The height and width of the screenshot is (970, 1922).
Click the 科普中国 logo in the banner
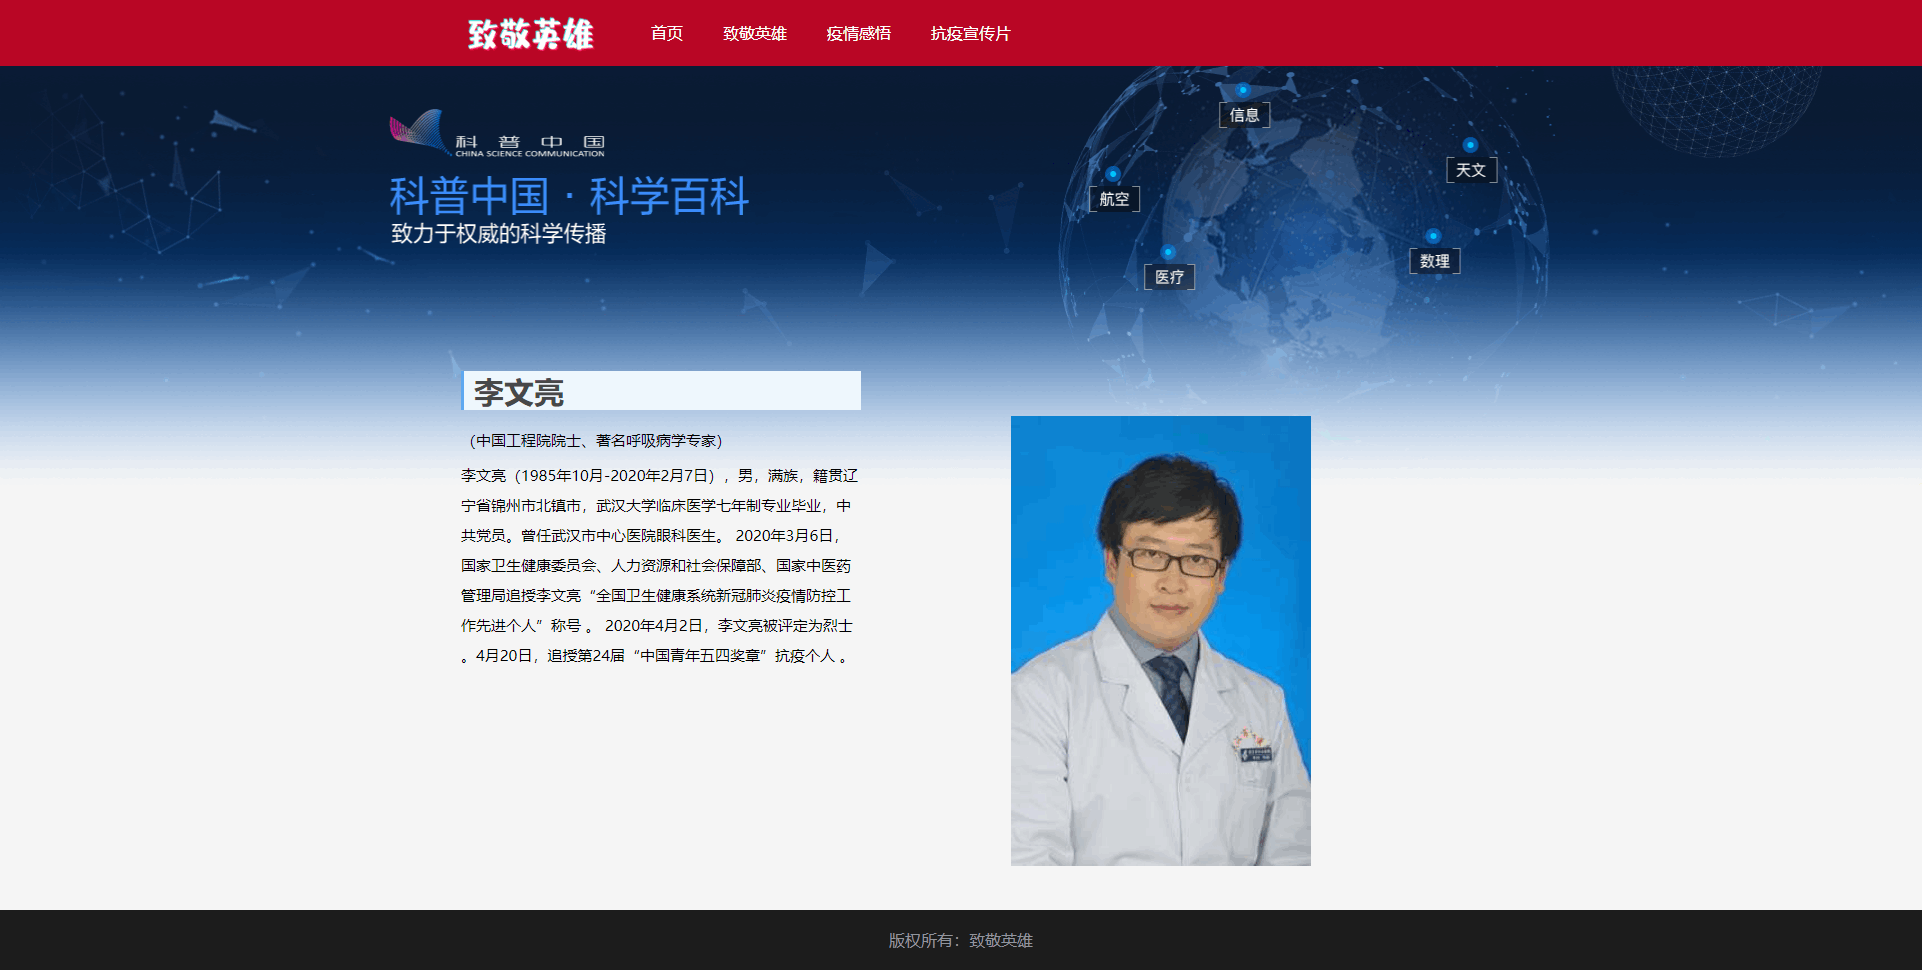497,133
